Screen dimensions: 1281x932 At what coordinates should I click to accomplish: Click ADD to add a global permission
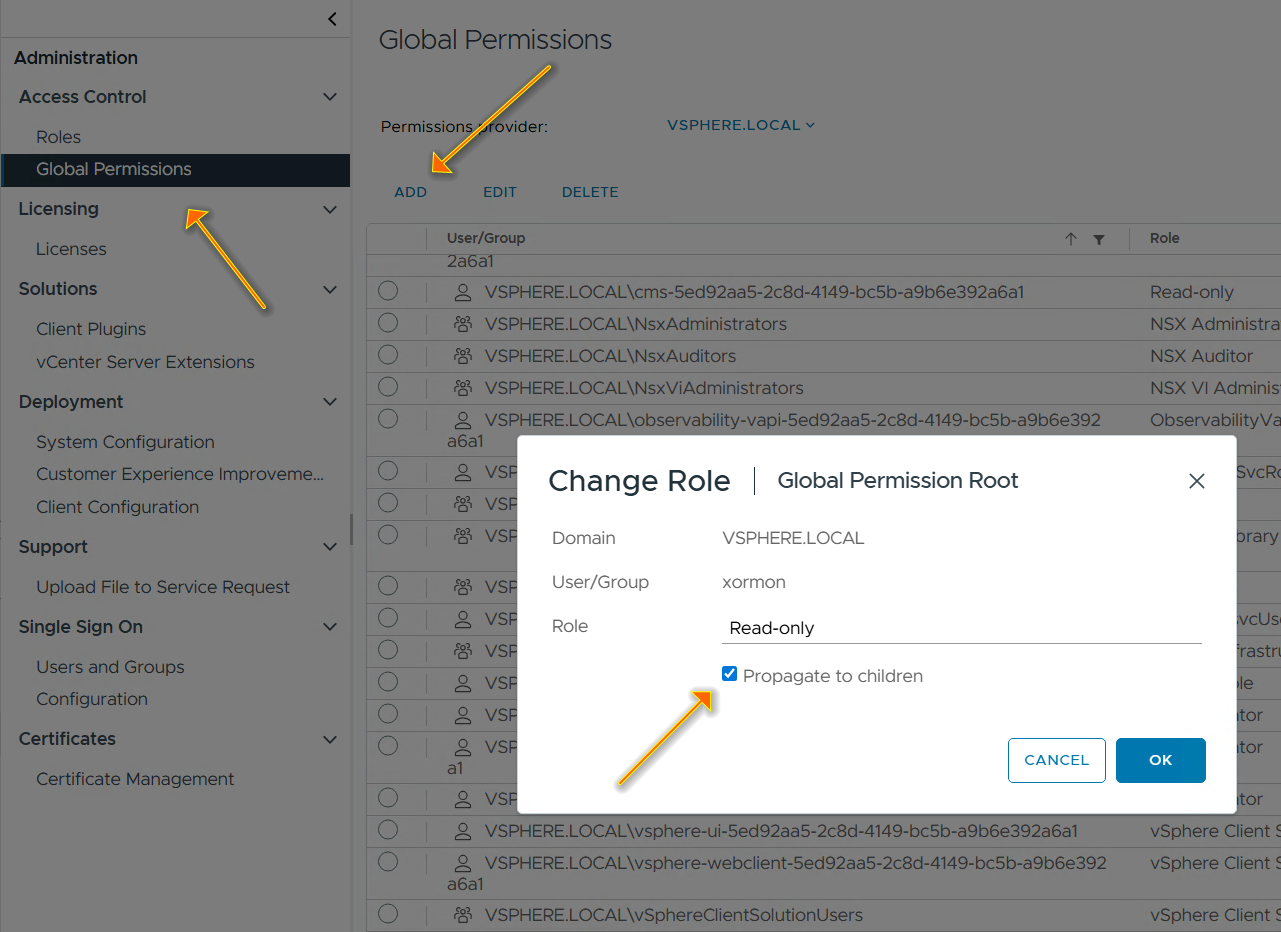410,192
